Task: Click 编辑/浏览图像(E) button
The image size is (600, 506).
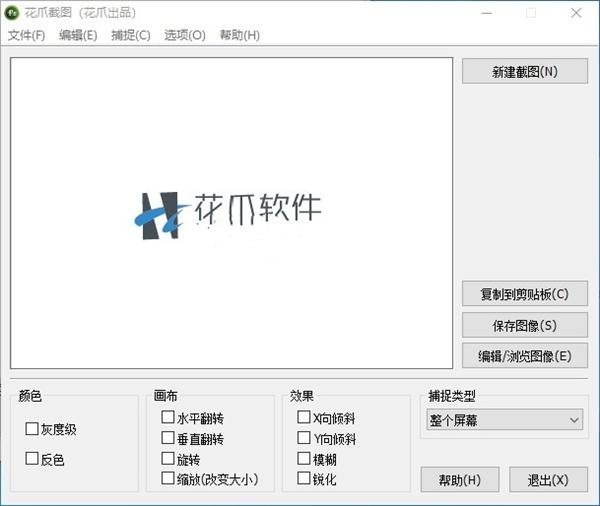Action: tap(525, 356)
